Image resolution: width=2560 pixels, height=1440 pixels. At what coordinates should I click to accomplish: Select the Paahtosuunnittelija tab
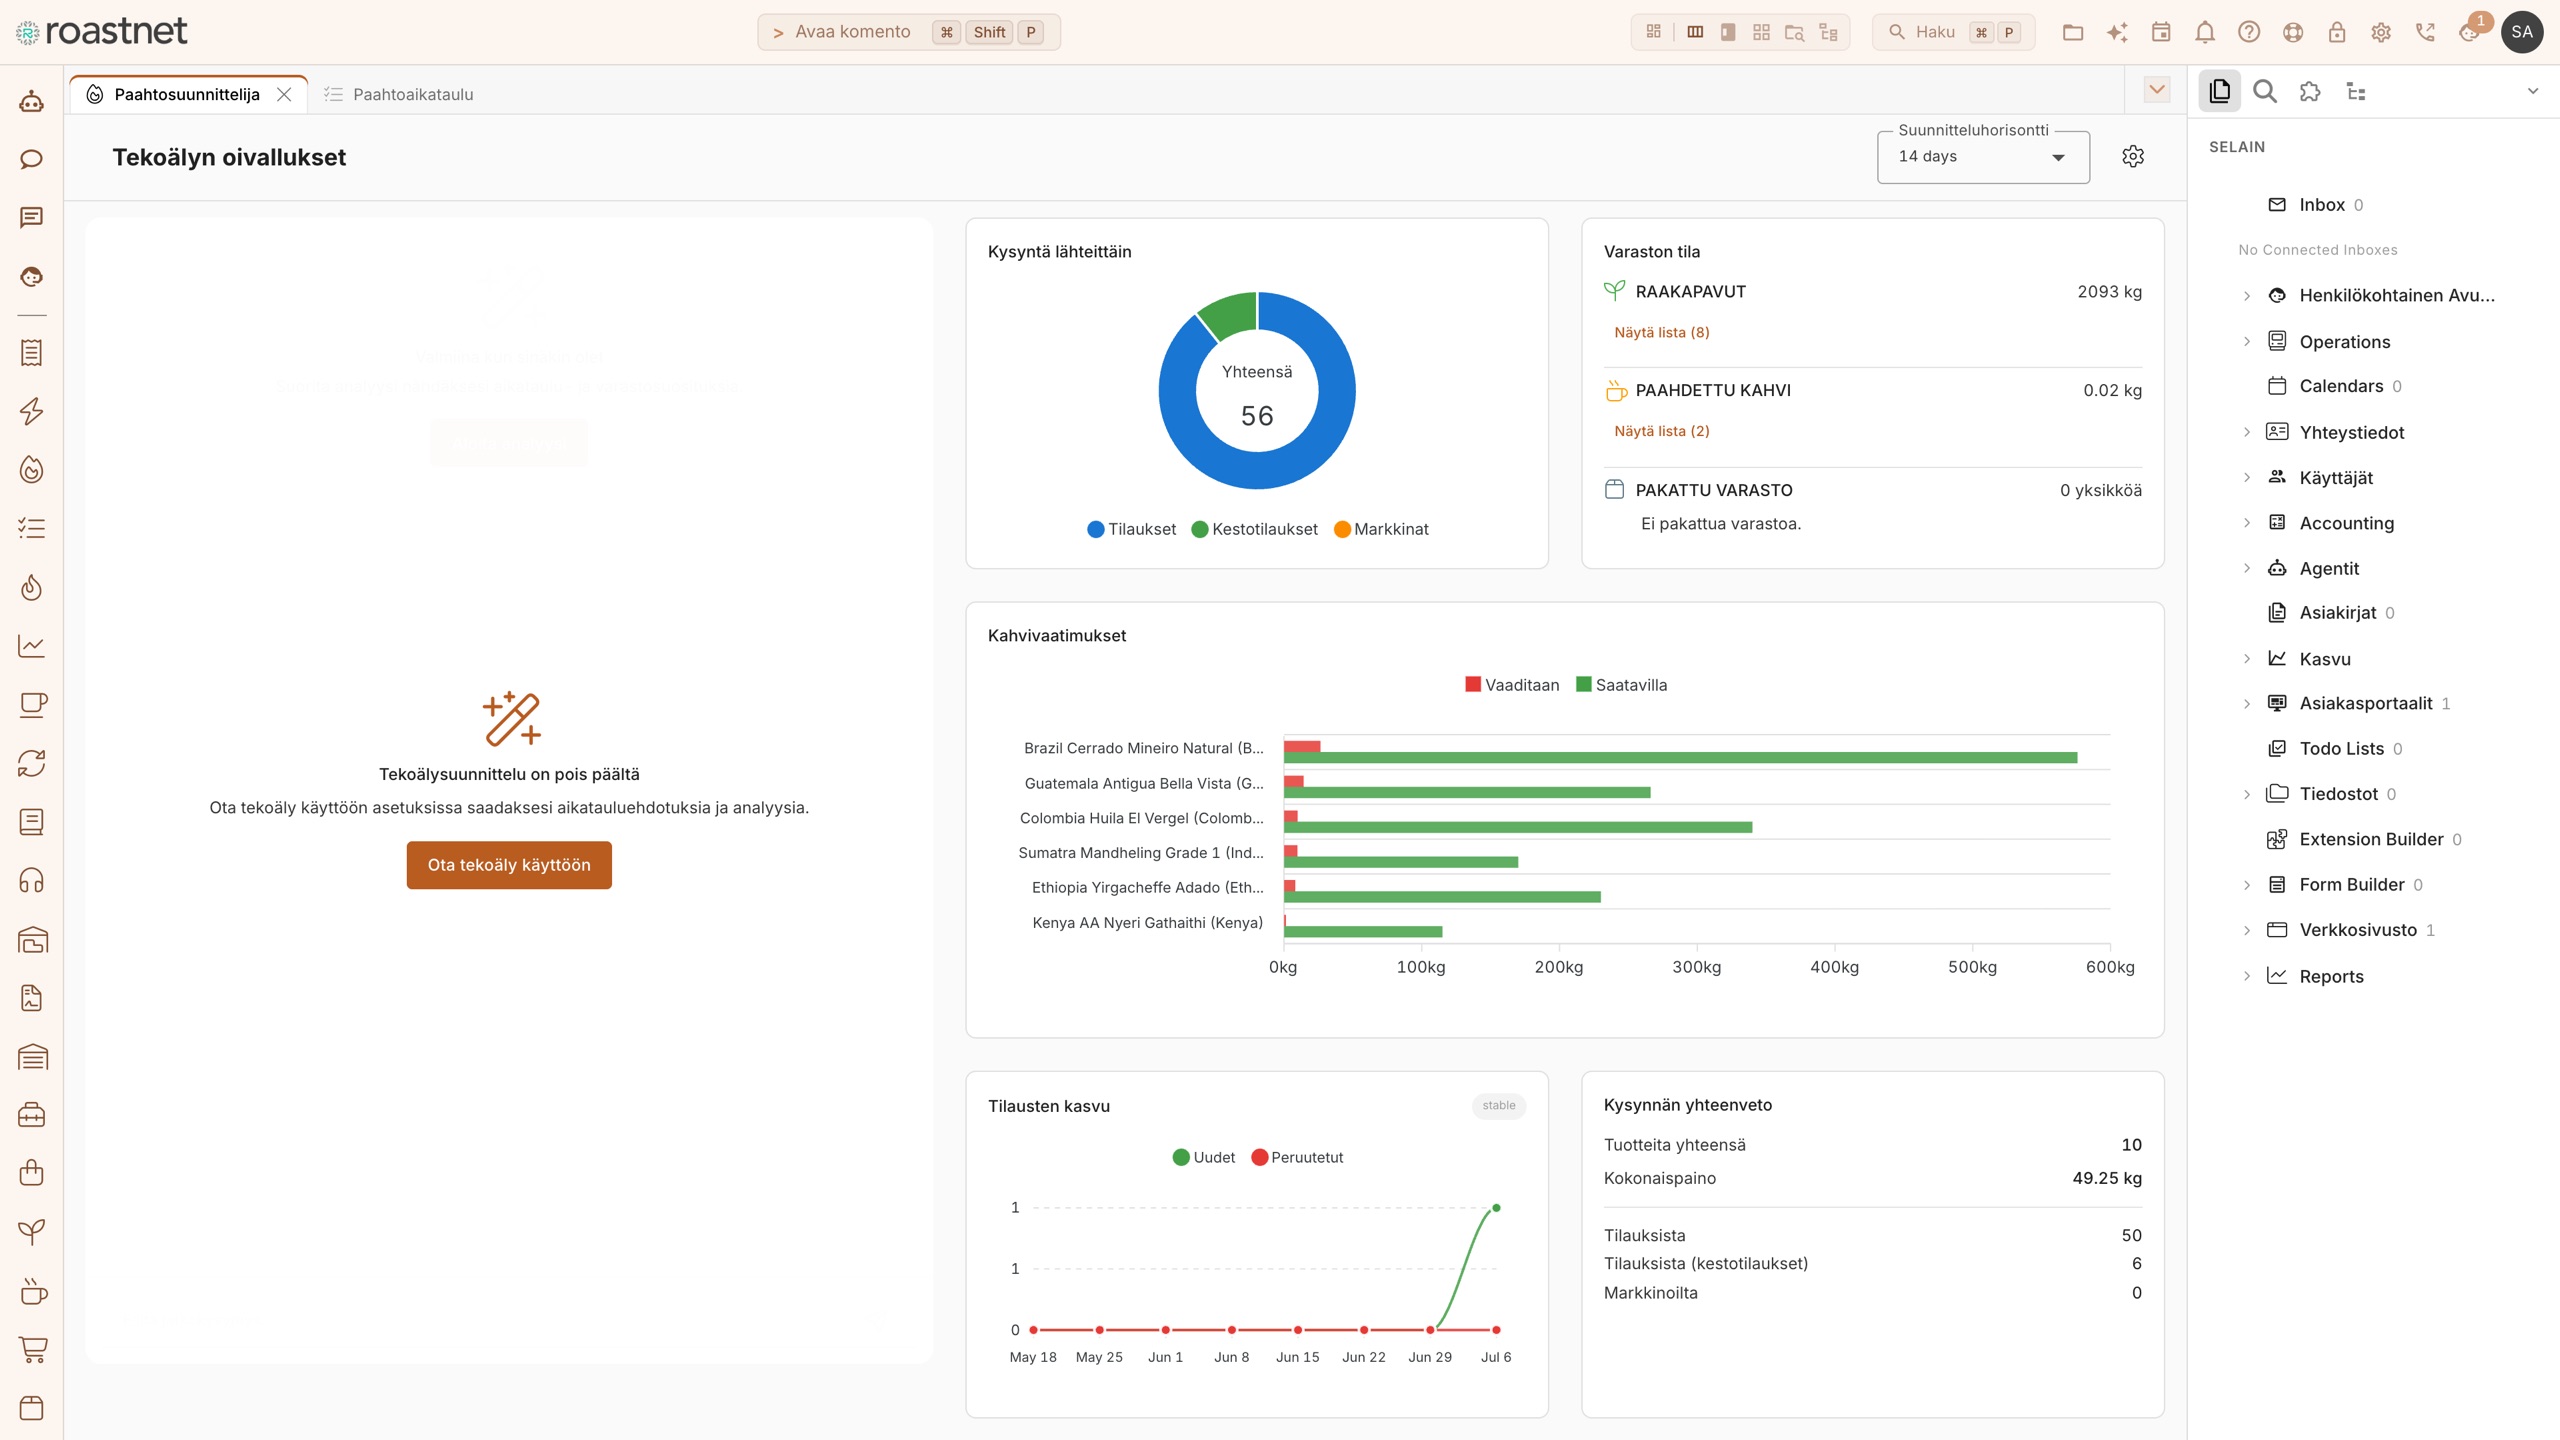click(x=187, y=94)
